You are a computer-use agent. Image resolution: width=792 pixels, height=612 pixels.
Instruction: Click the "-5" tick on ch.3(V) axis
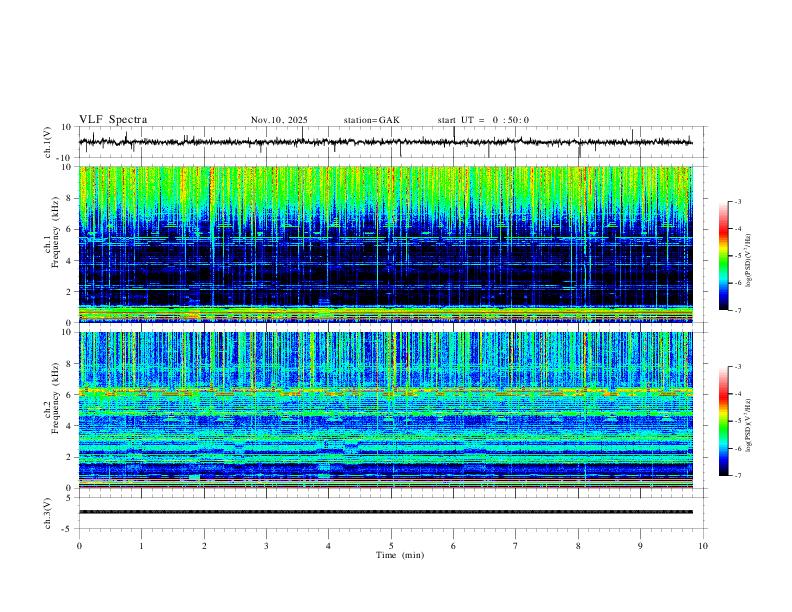click(x=68, y=529)
